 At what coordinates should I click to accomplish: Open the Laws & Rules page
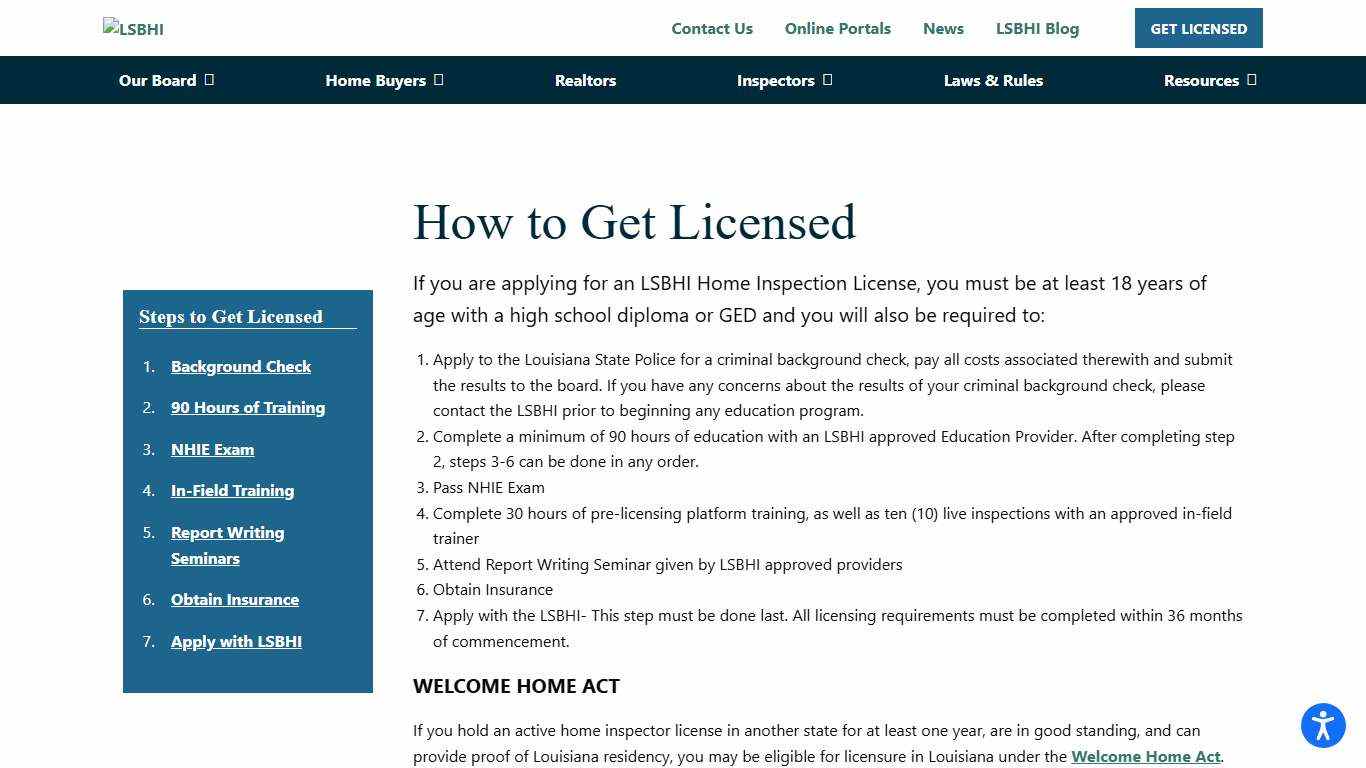[x=993, y=80]
